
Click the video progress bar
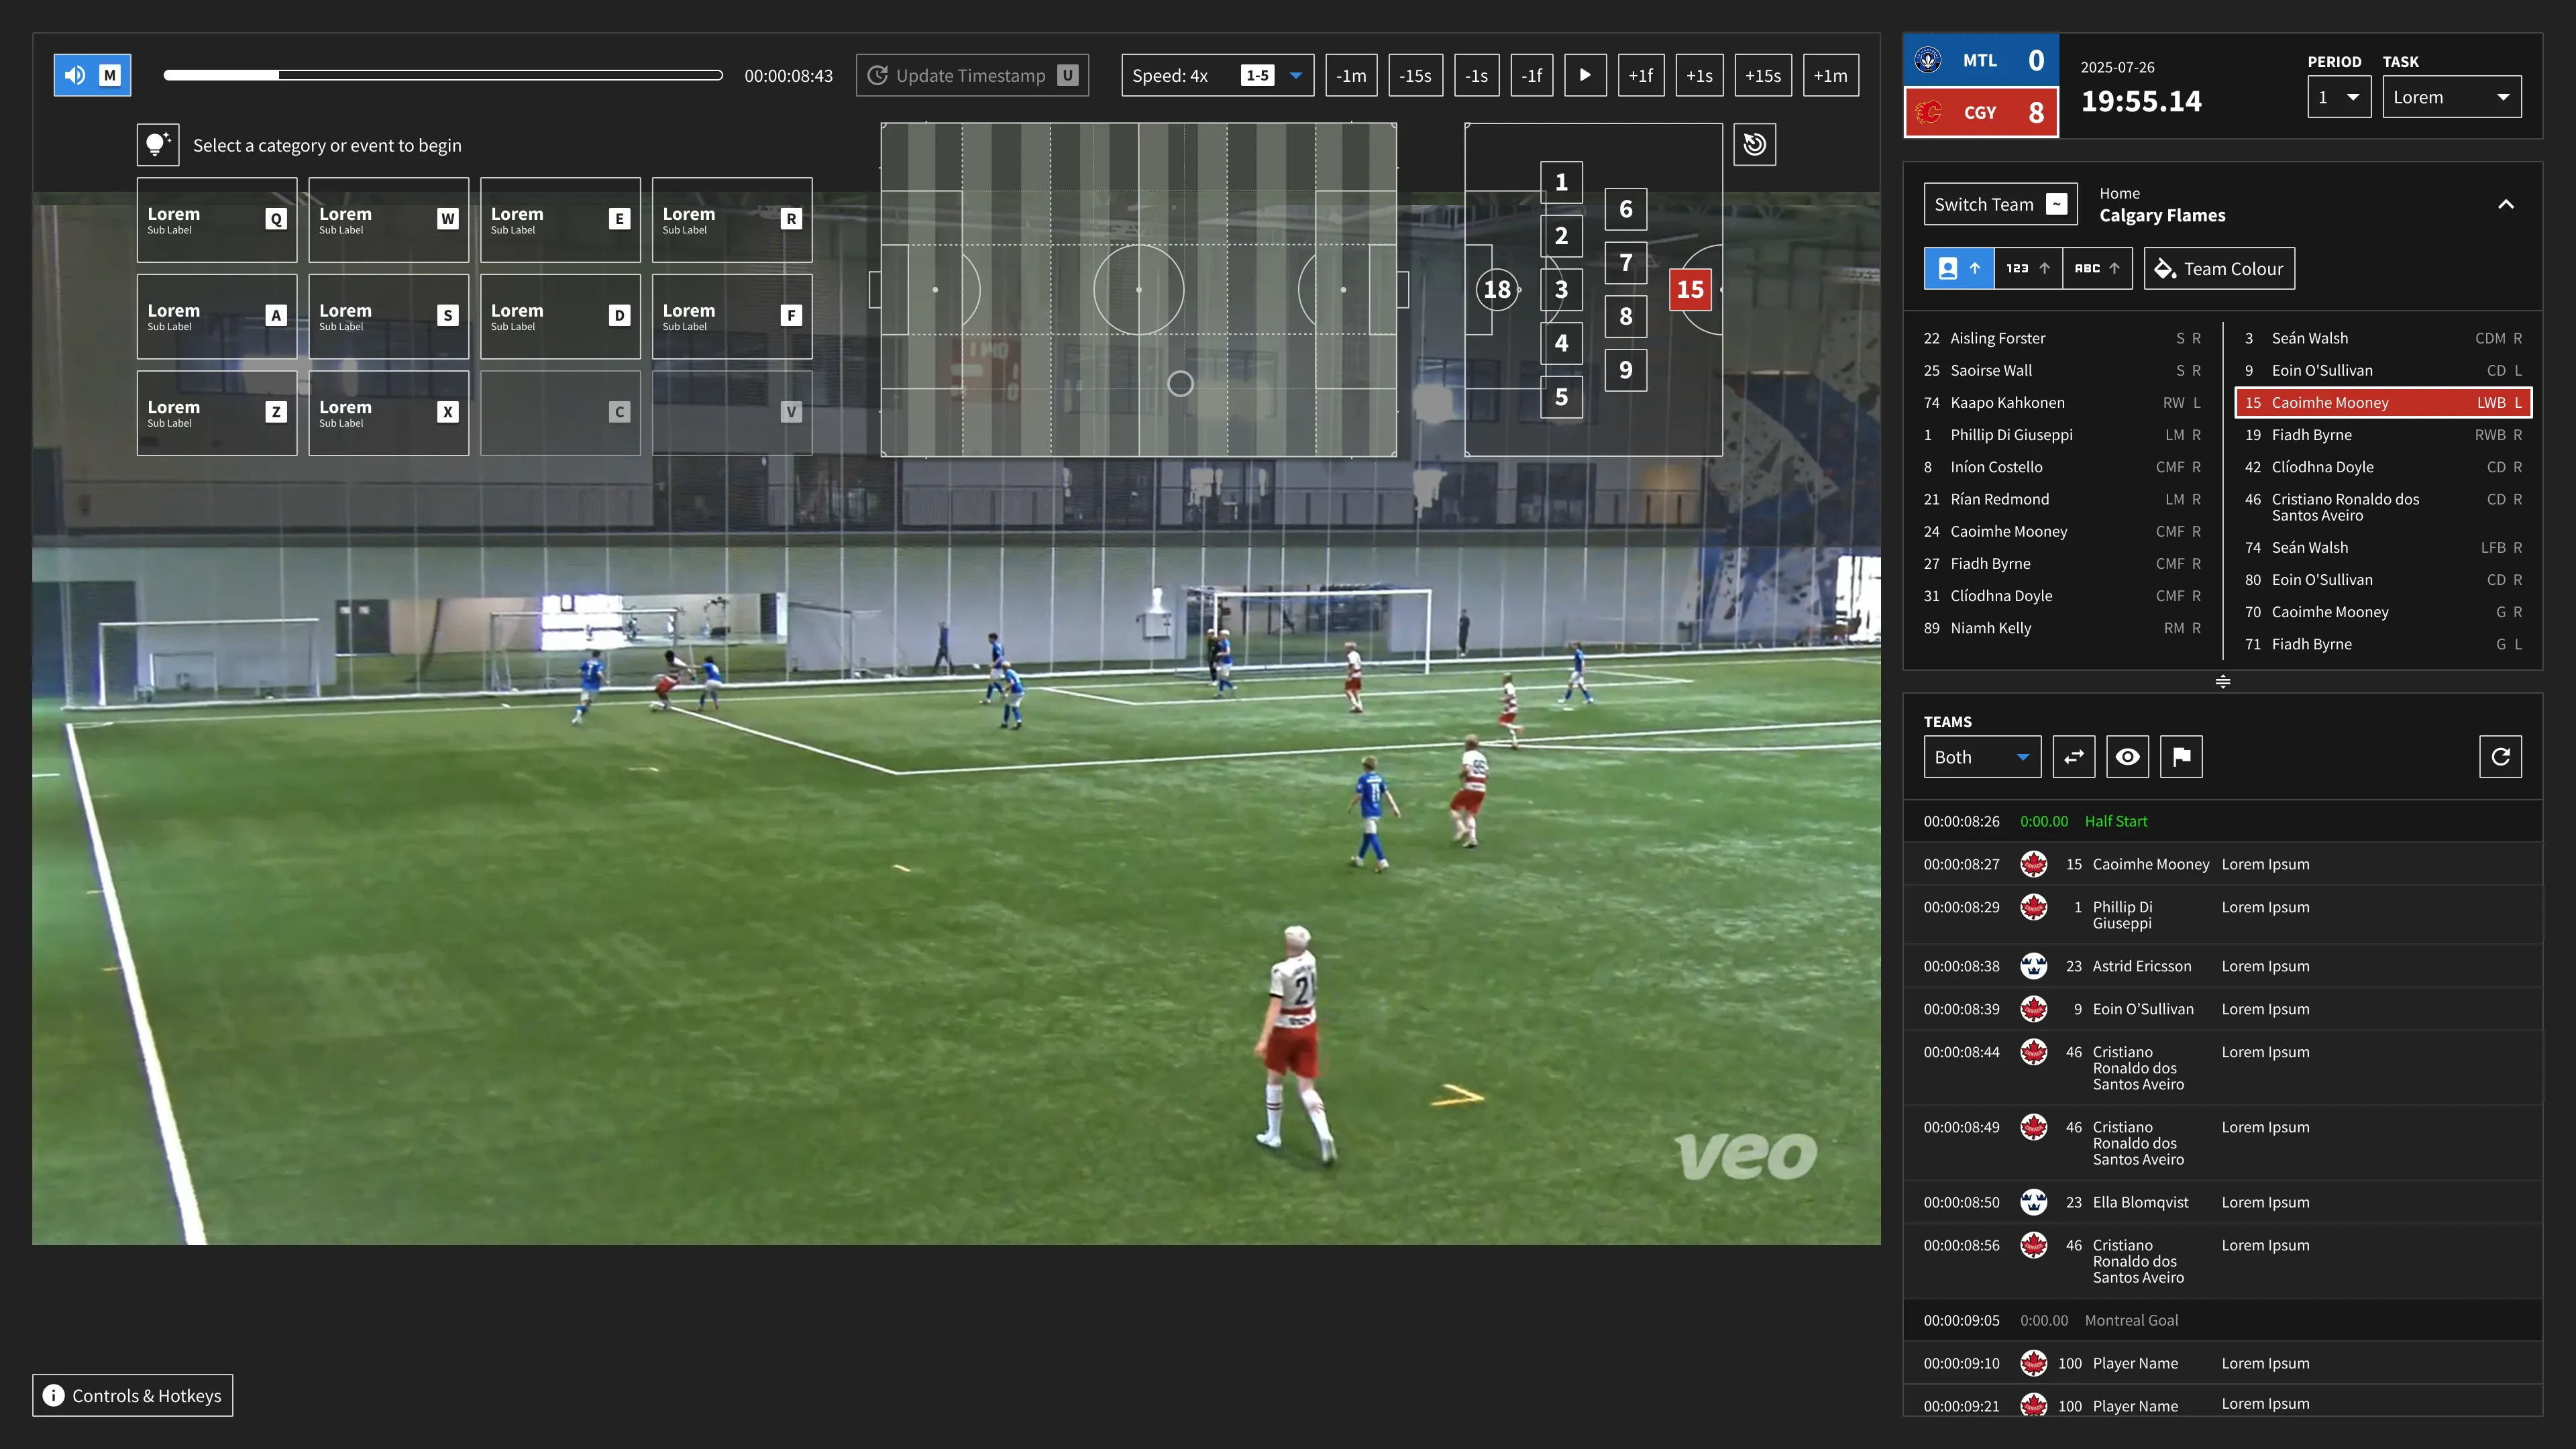(443, 75)
